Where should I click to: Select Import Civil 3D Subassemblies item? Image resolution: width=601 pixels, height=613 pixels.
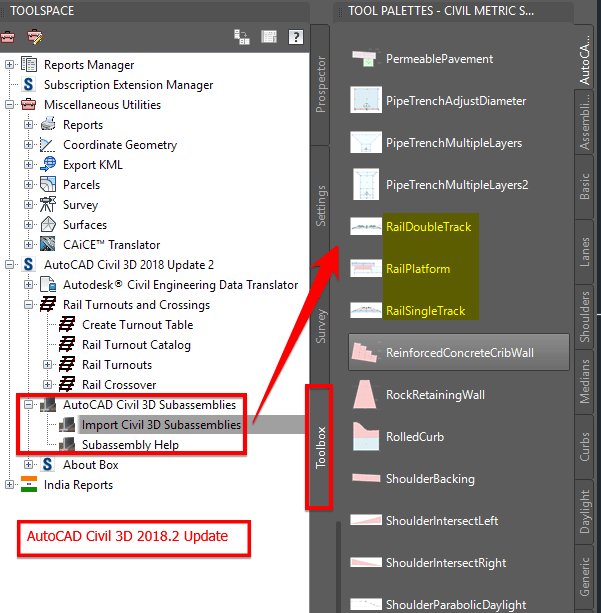pos(161,425)
